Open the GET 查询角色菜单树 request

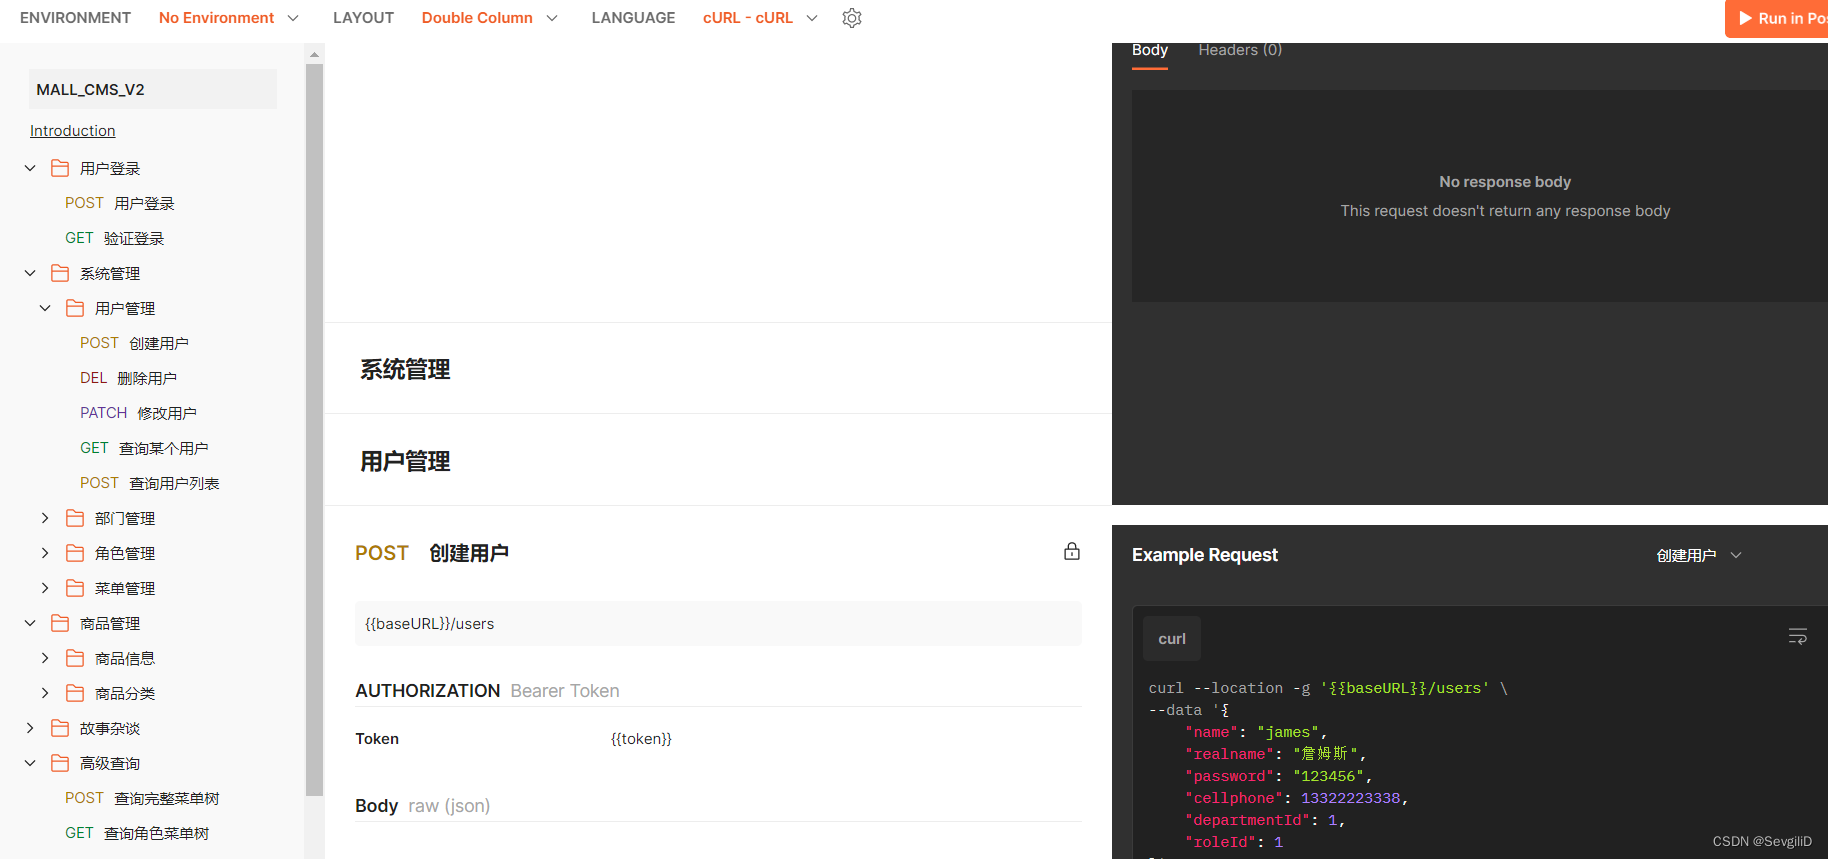137,833
